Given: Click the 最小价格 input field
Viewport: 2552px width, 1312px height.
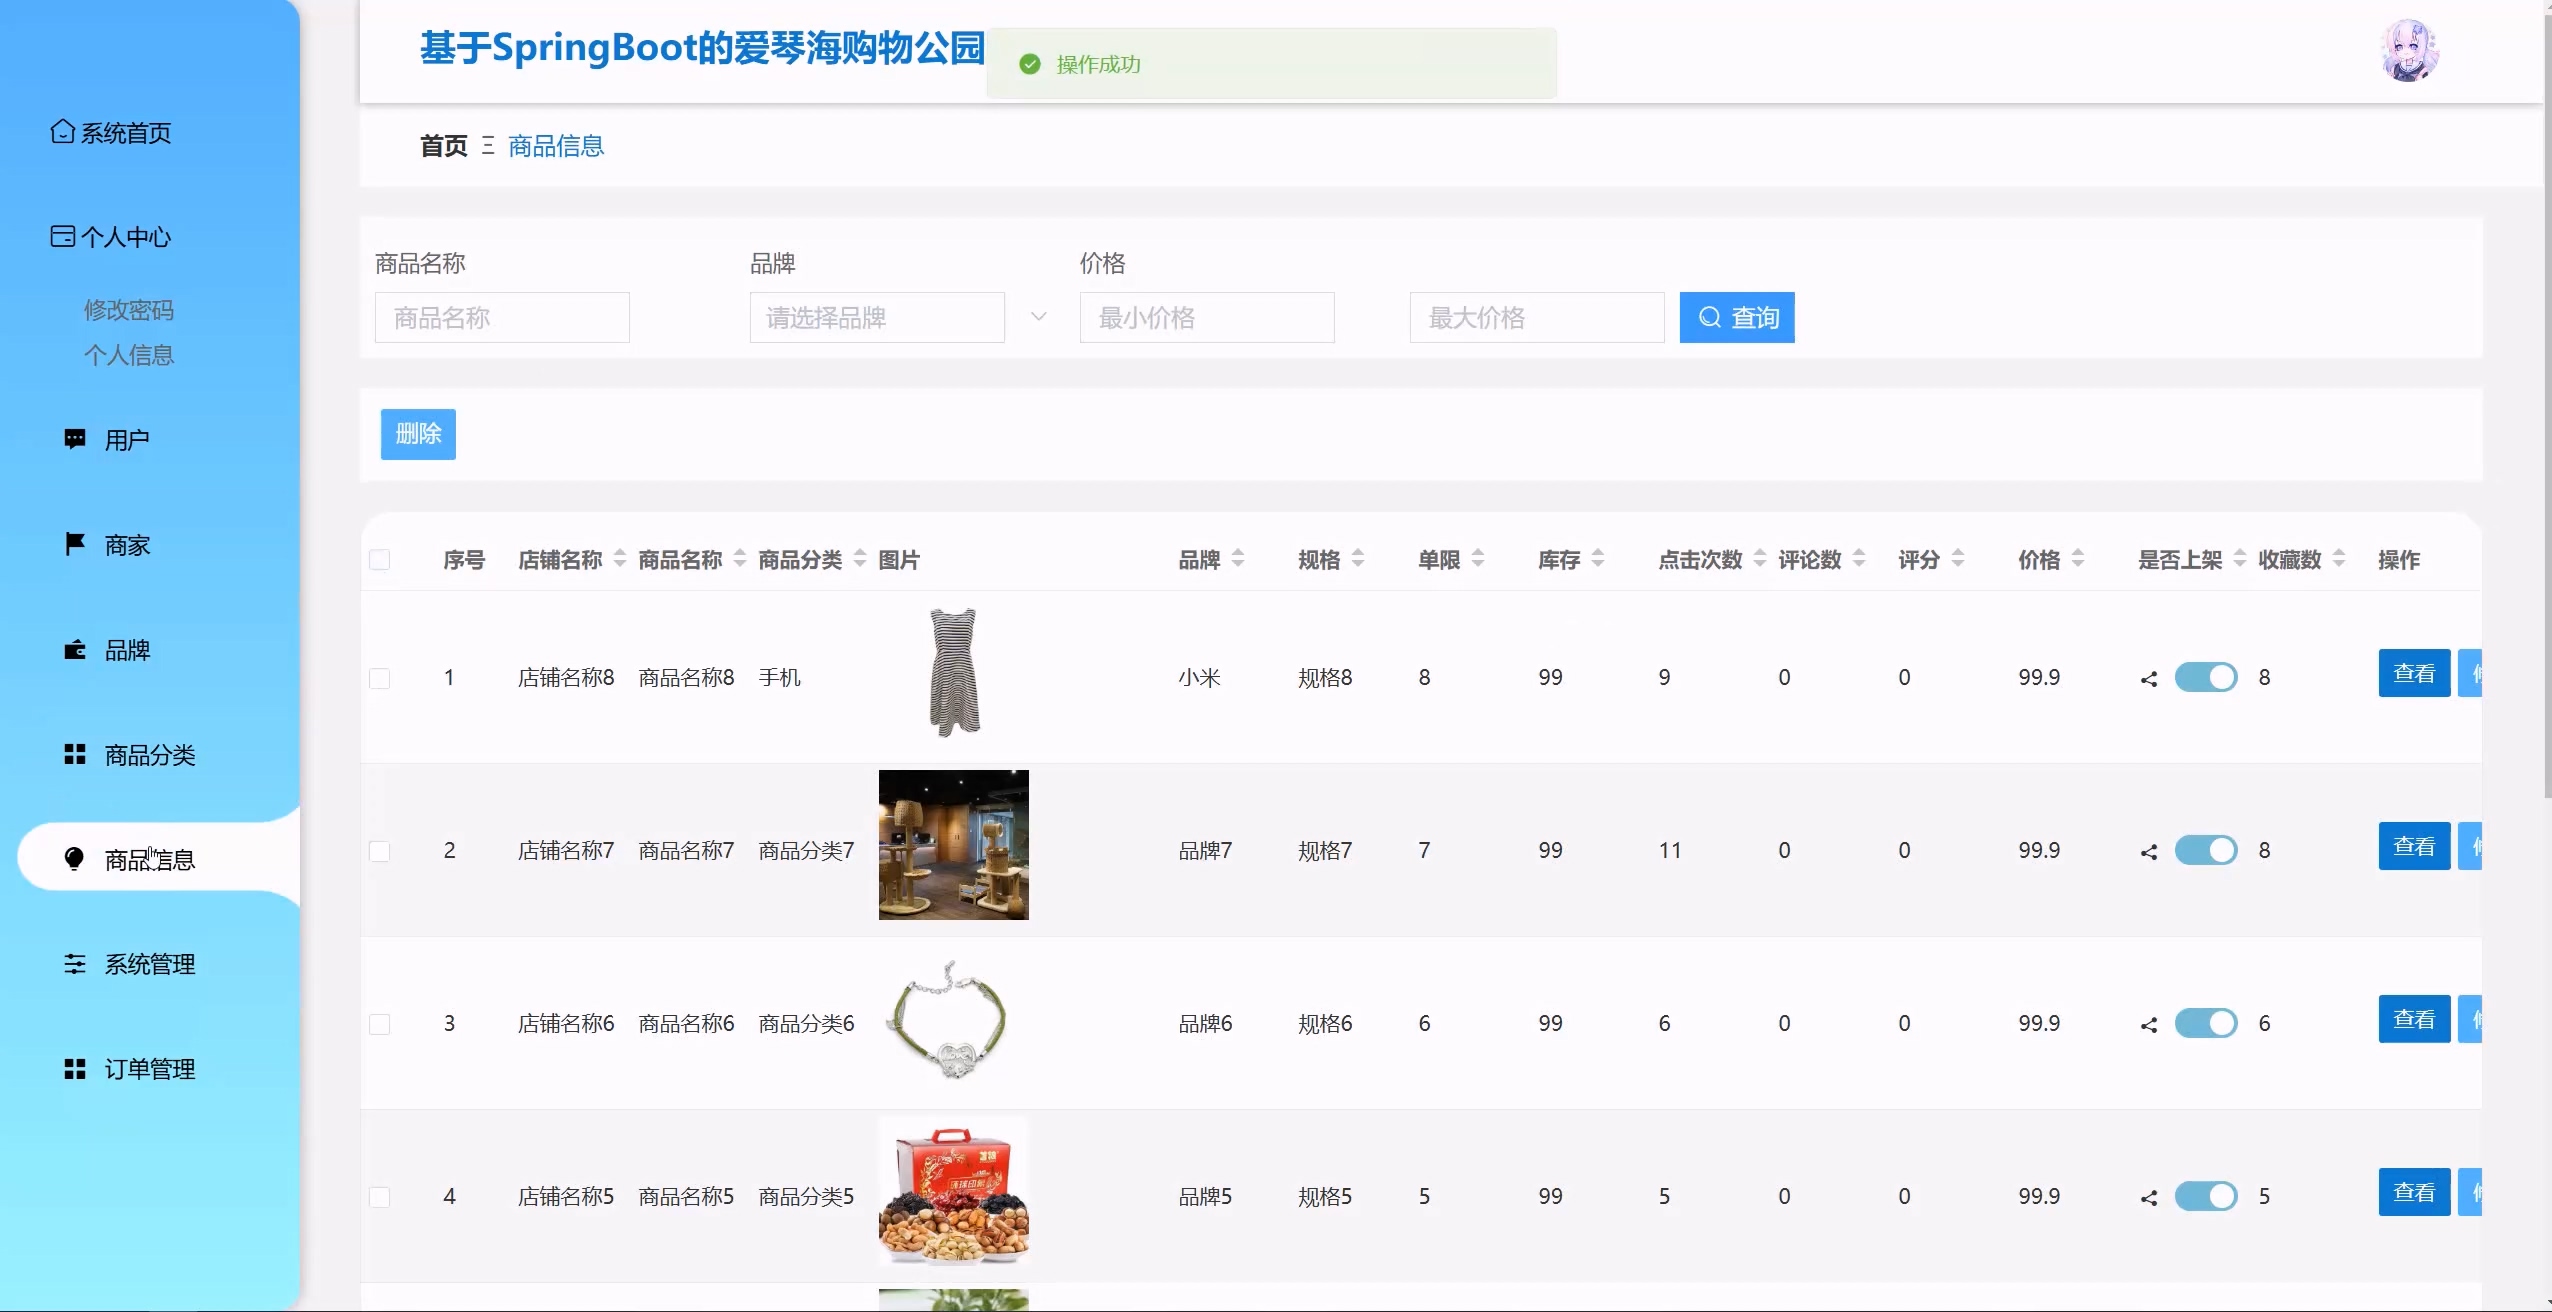Looking at the screenshot, I should tap(1207, 317).
